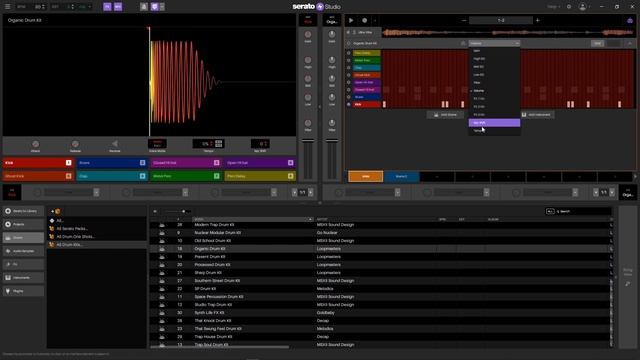Click the purple shield toolbar icon
640x360 pixels.
[x=155, y=7]
